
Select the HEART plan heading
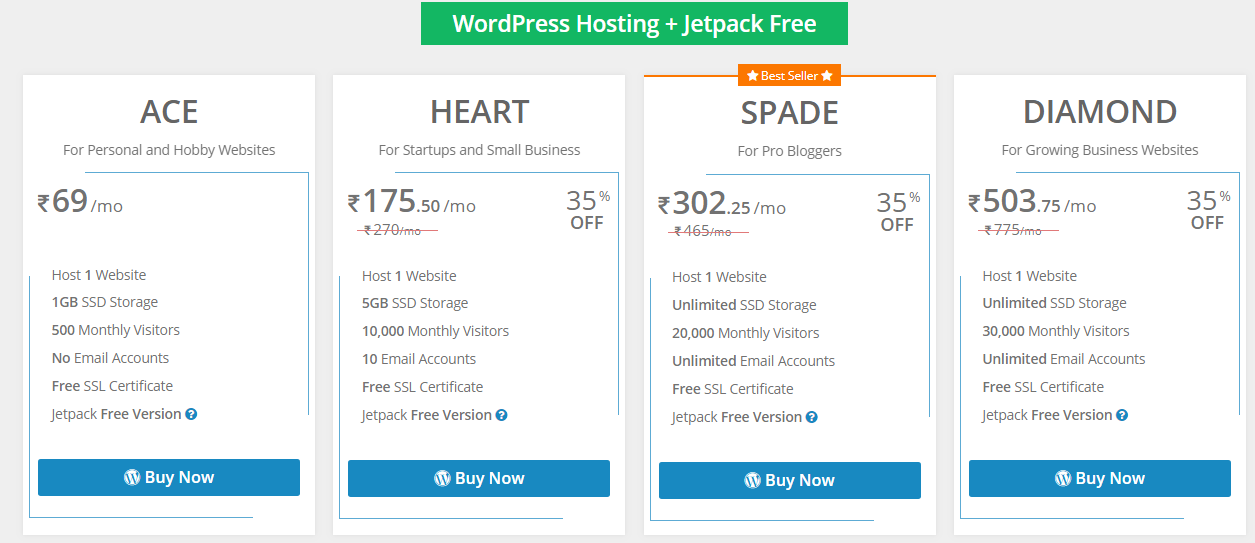click(480, 111)
